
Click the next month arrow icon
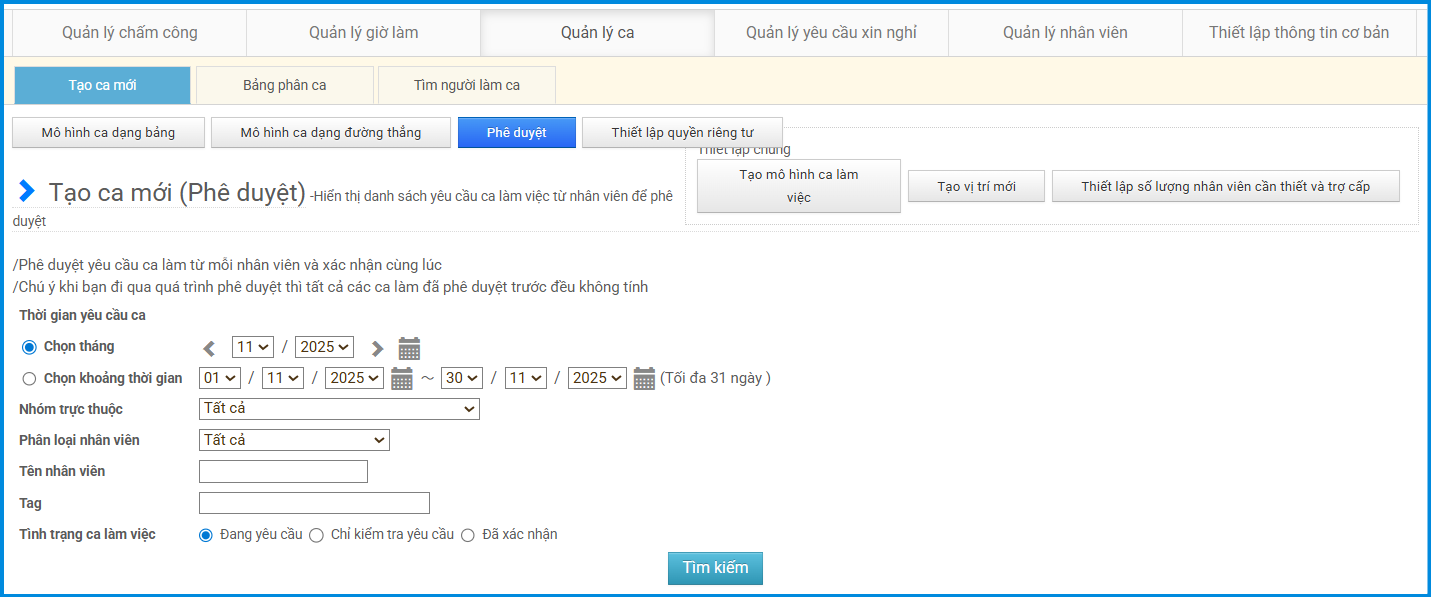click(x=377, y=348)
